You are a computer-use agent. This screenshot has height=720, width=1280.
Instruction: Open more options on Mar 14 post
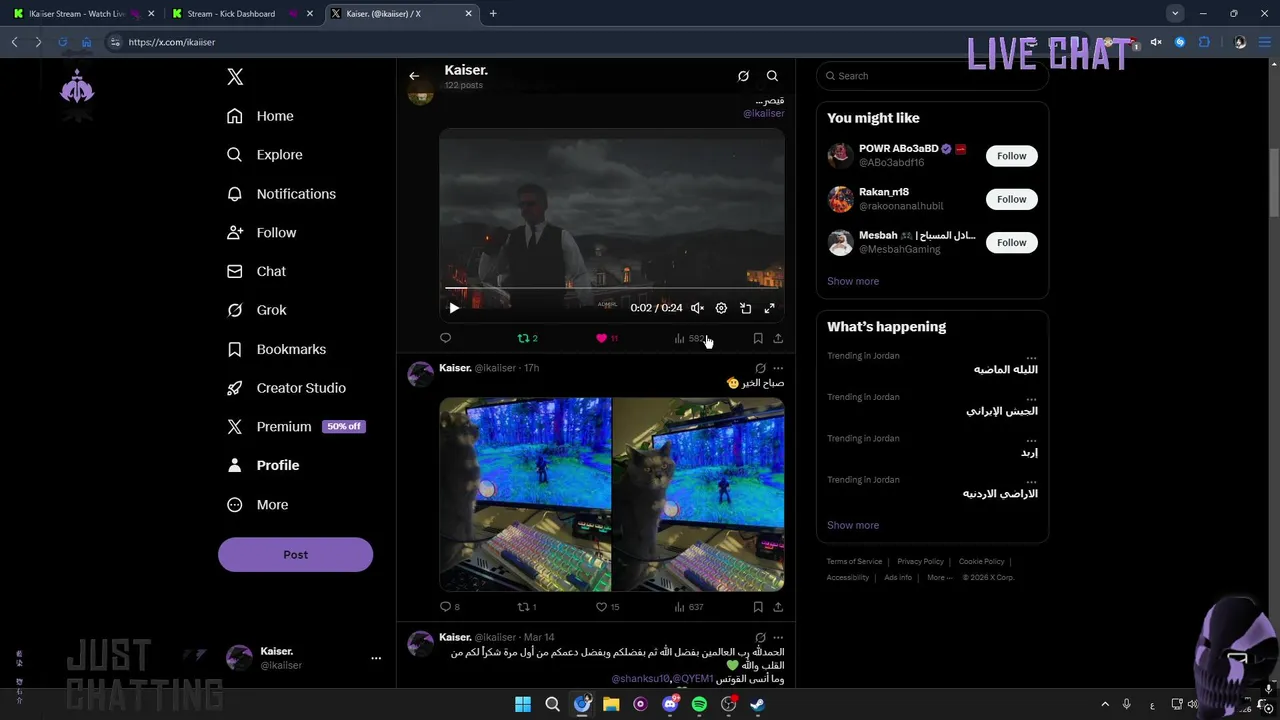tap(778, 637)
